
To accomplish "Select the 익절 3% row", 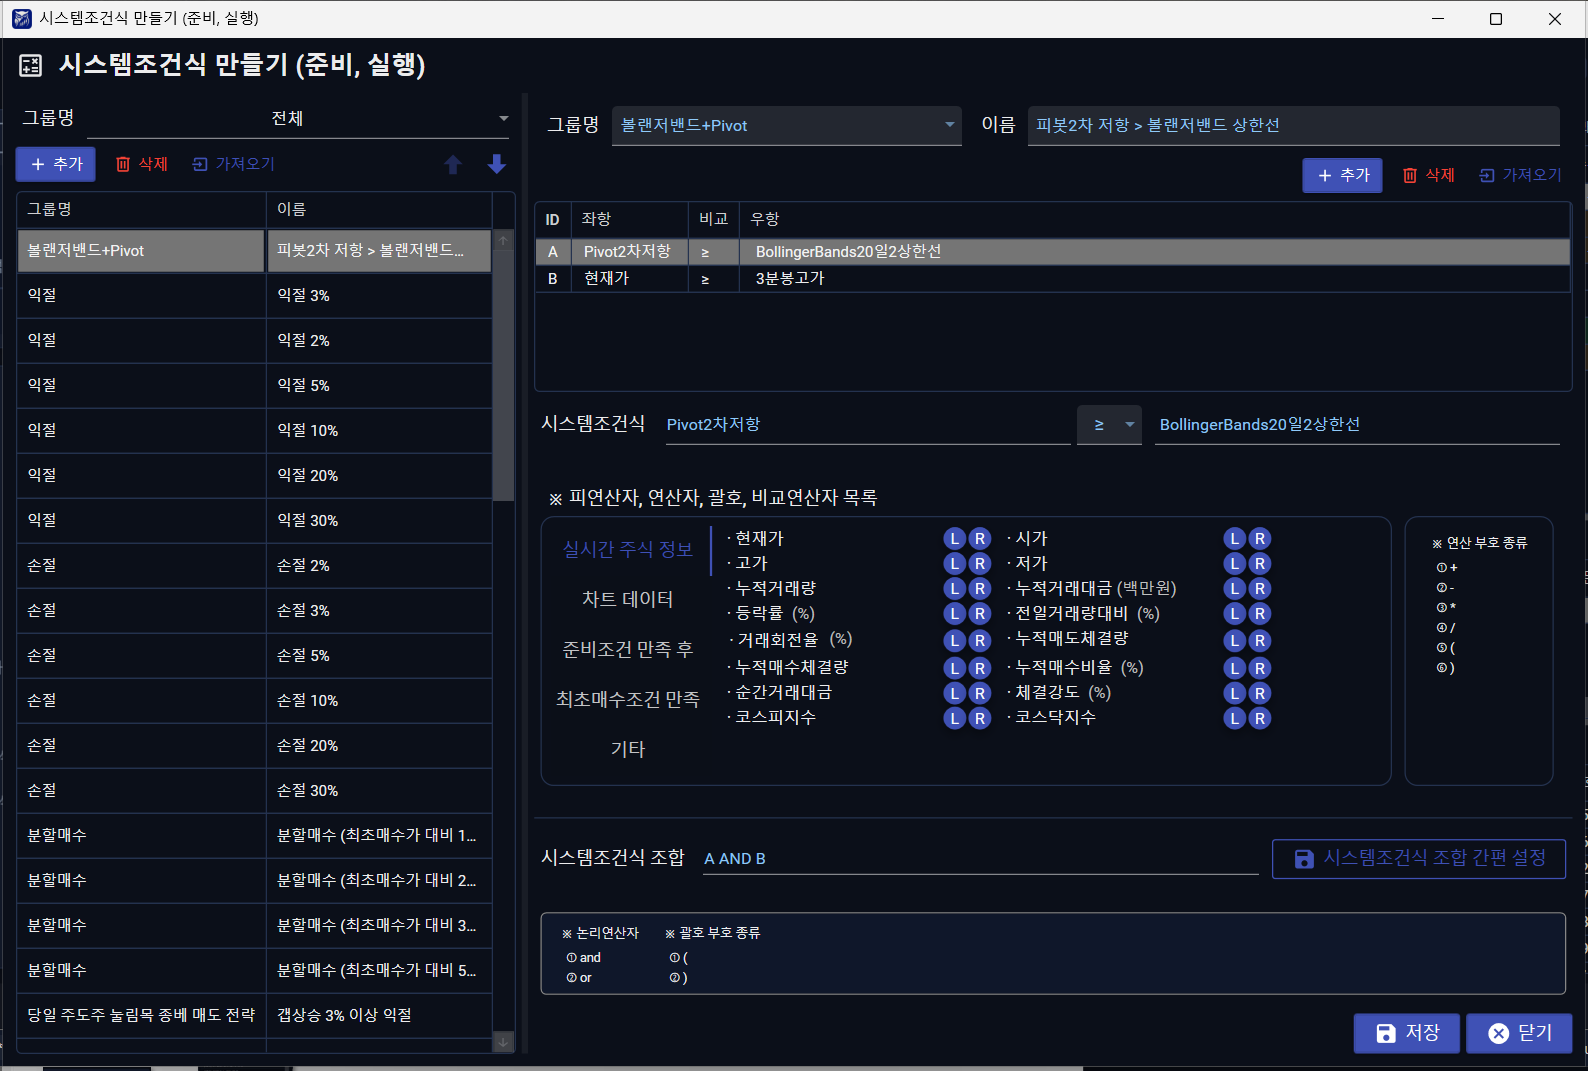I will point(255,296).
